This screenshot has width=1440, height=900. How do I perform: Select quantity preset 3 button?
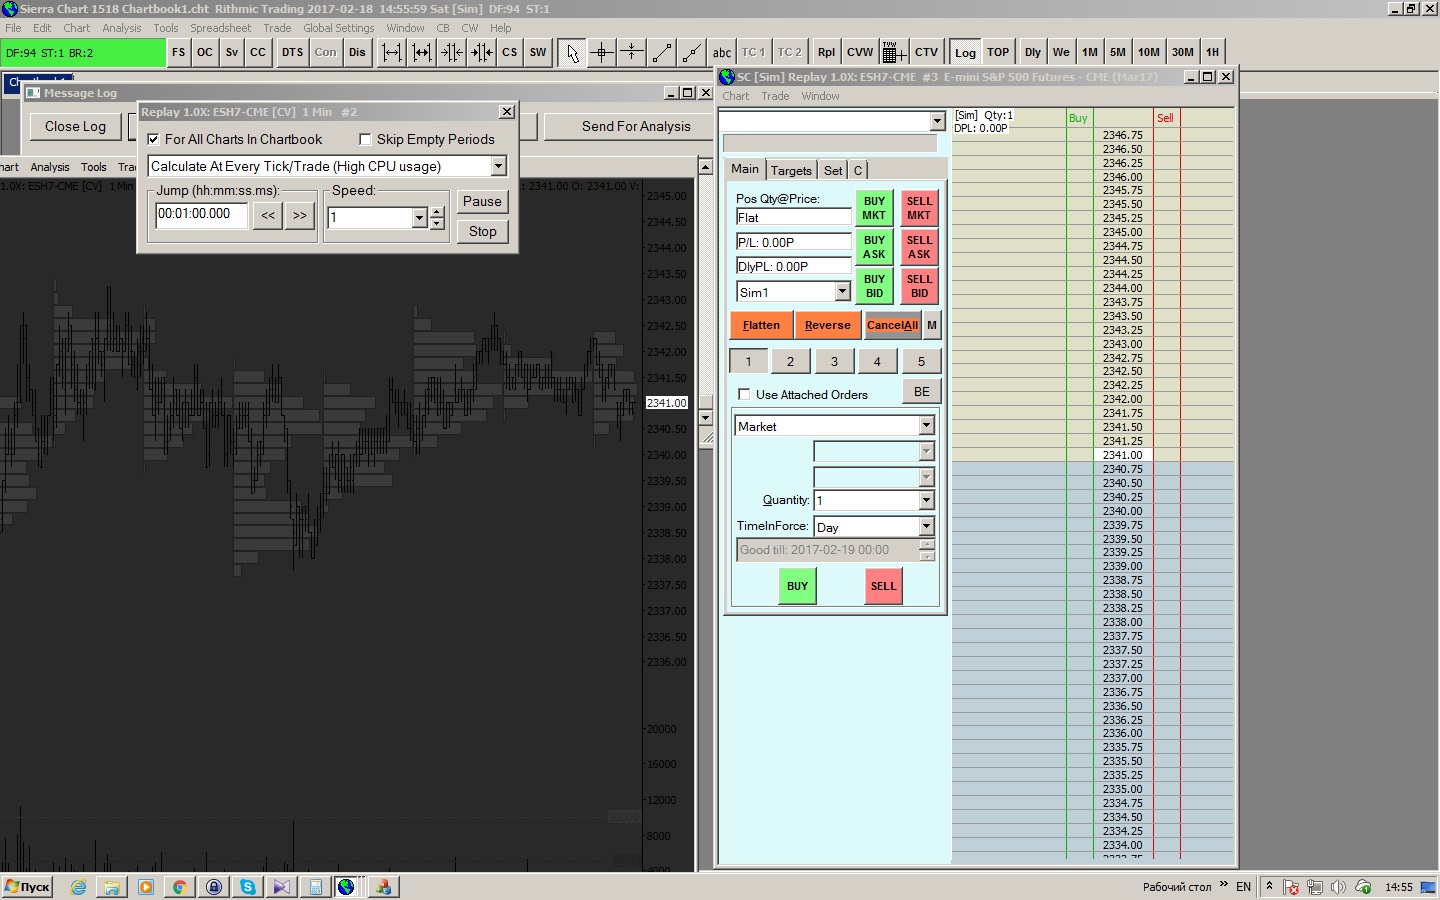coord(835,362)
